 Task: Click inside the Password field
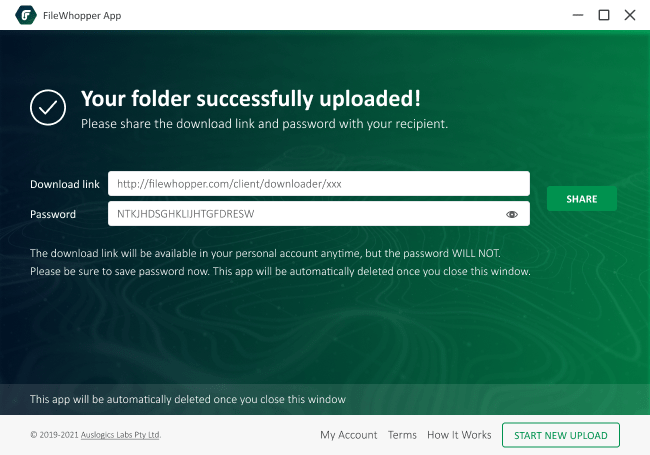click(x=319, y=214)
